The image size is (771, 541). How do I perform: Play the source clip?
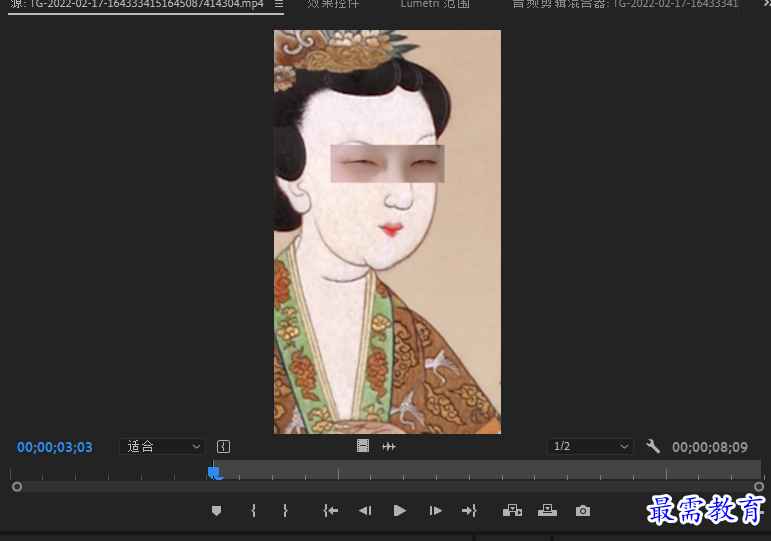[400, 511]
